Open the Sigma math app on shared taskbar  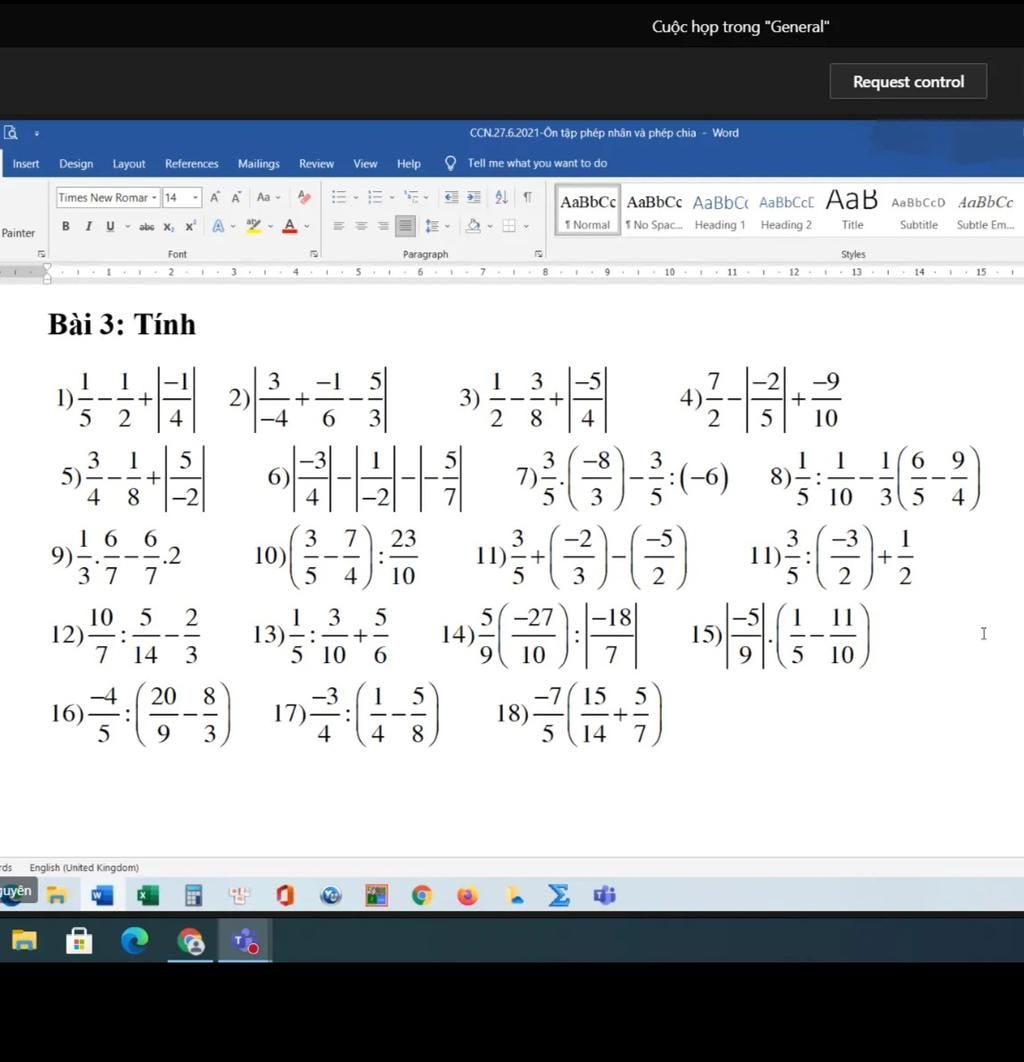(559, 895)
